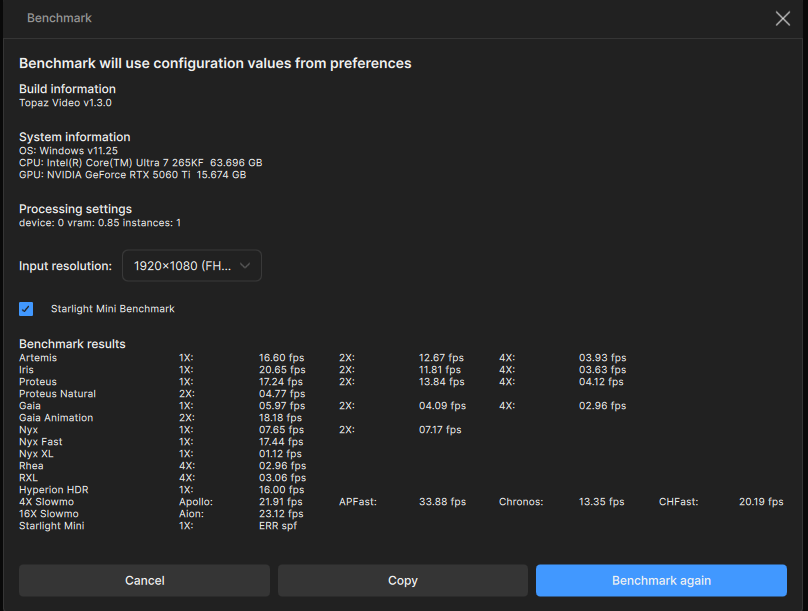808x611 pixels.
Task: Close the Benchmark dialog with the X
Action: [x=783, y=19]
